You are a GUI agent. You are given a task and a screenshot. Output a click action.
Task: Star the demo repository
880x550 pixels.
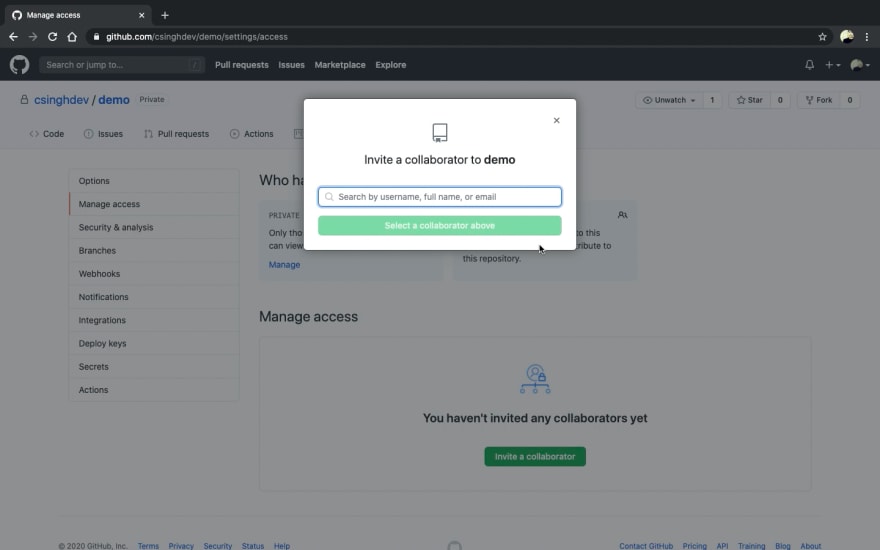[750, 100]
